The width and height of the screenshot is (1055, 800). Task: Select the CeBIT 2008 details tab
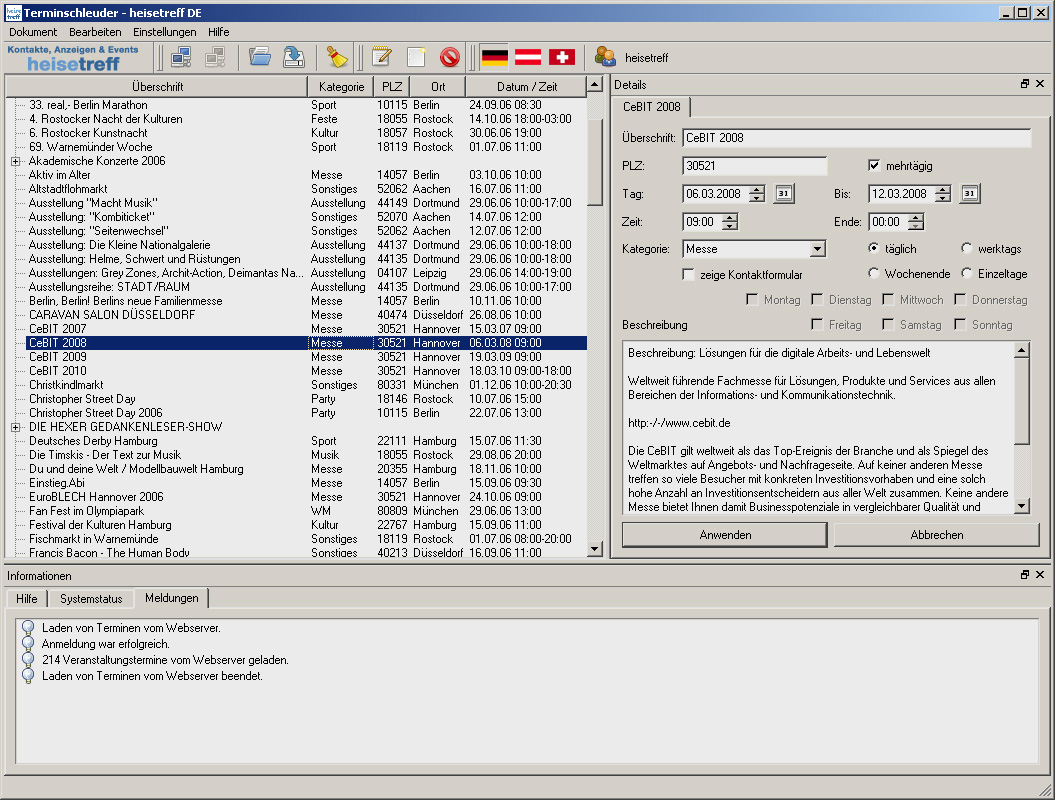point(652,106)
